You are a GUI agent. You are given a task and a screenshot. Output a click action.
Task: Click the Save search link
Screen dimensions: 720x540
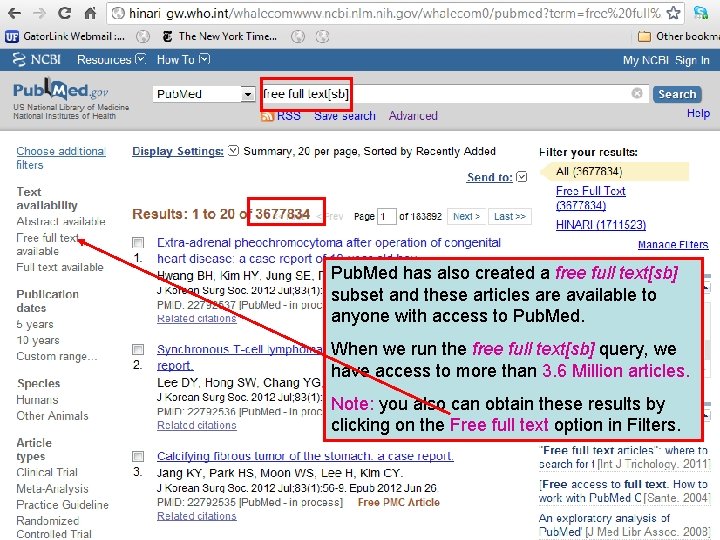click(x=345, y=116)
